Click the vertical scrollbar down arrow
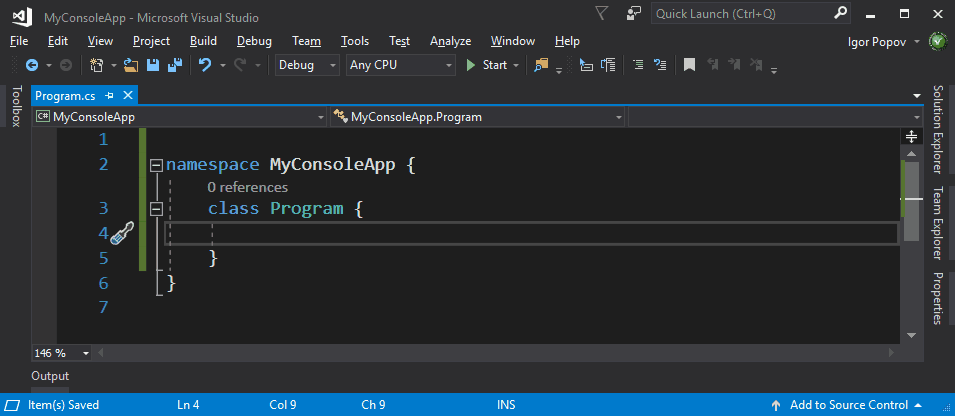This screenshot has height=416, width=955. click(x=911, y=335)
